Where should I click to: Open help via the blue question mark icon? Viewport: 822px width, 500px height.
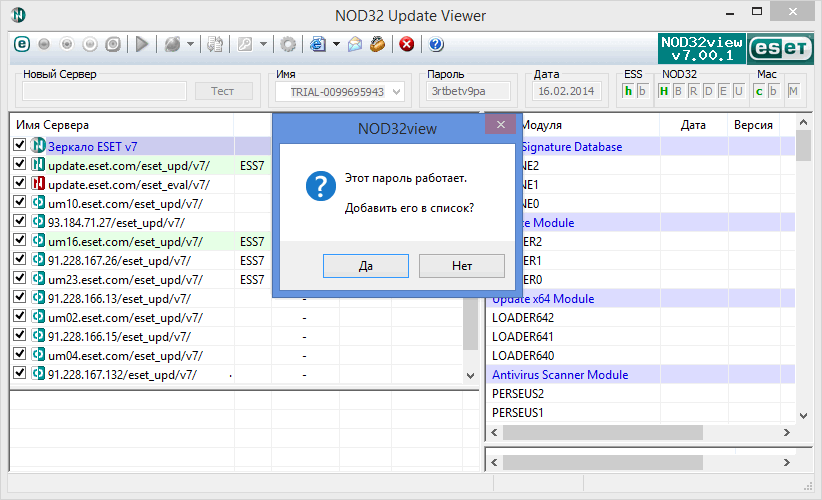pos(436,44)
